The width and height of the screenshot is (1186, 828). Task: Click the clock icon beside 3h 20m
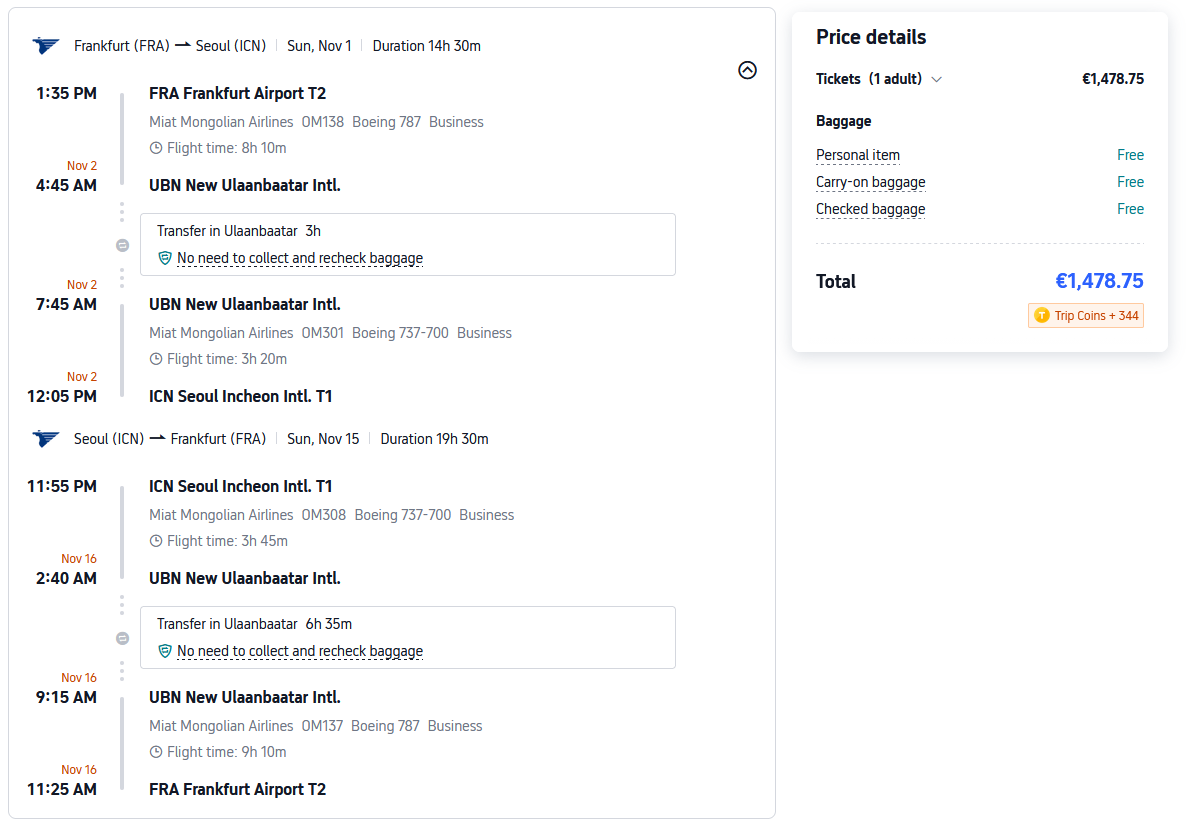[x=156, y=359]
